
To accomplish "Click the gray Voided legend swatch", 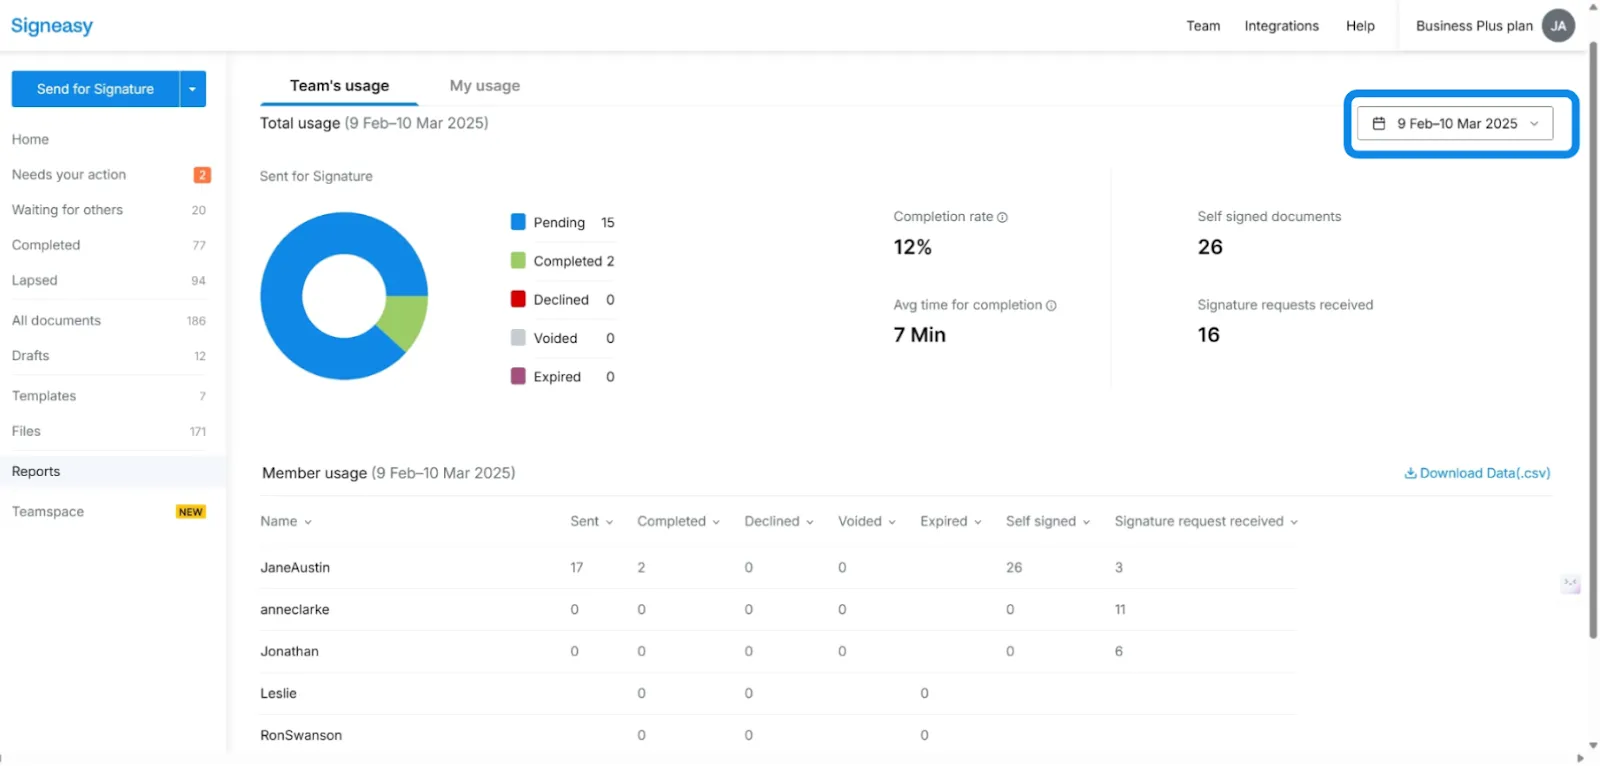I will click(x=518, y=338).
